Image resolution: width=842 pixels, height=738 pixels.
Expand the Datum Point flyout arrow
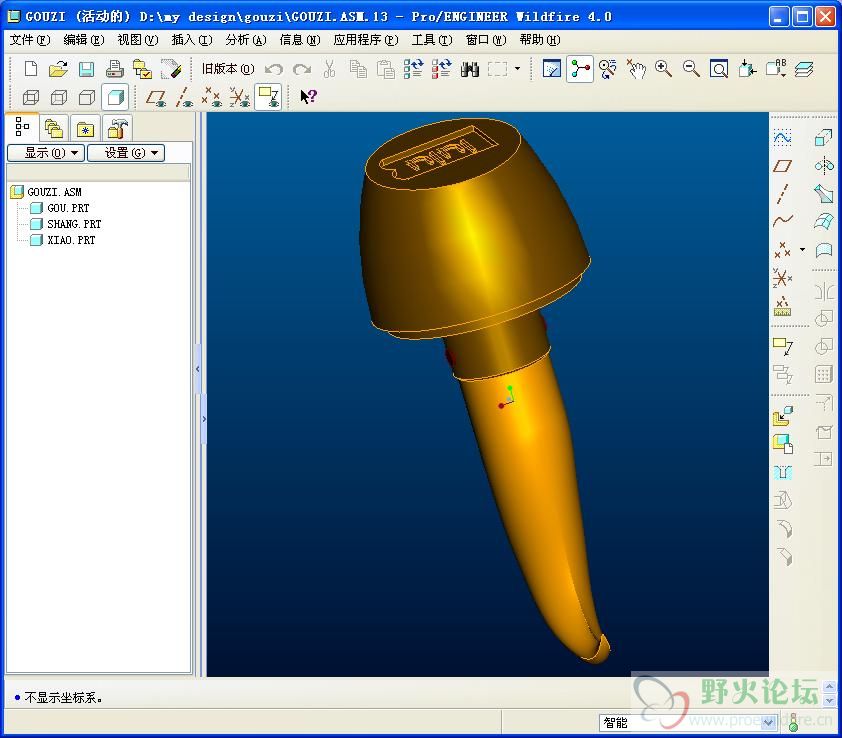[802, 250]
